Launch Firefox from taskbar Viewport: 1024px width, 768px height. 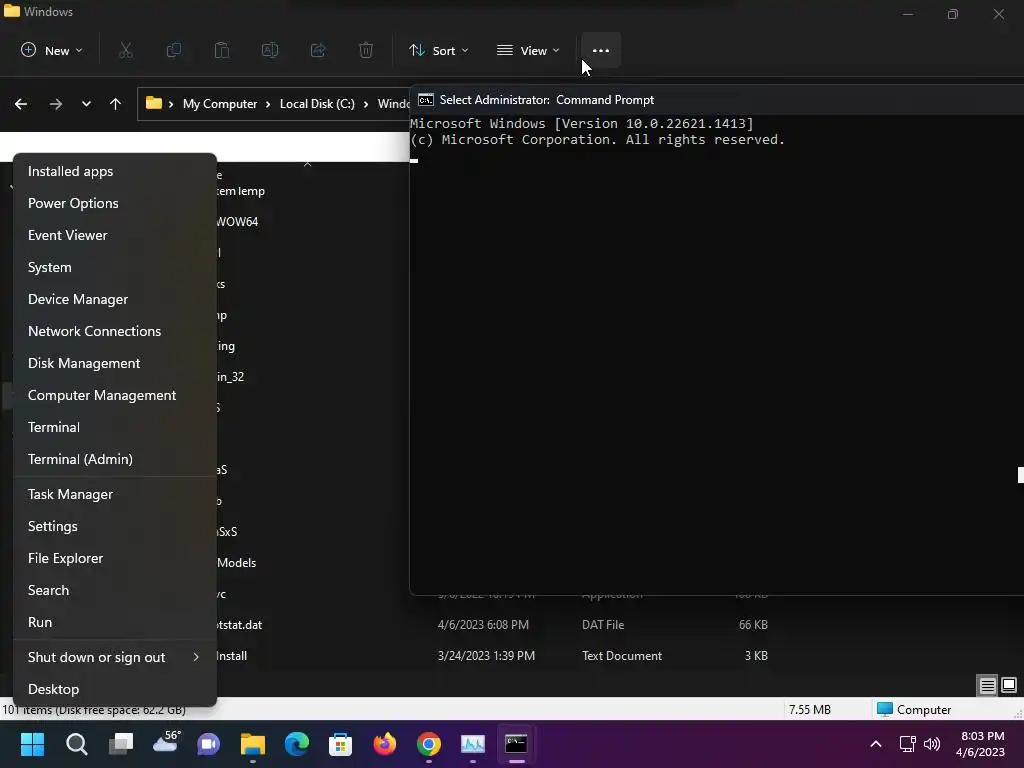click(385, 744)
